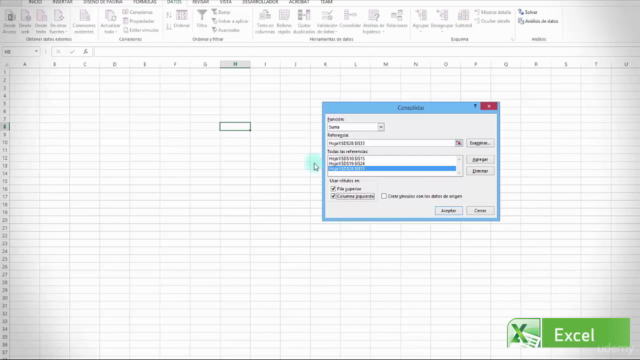Open Conexiones existentes
Viewport: 640px width, 360px height.
coord(84,21)
